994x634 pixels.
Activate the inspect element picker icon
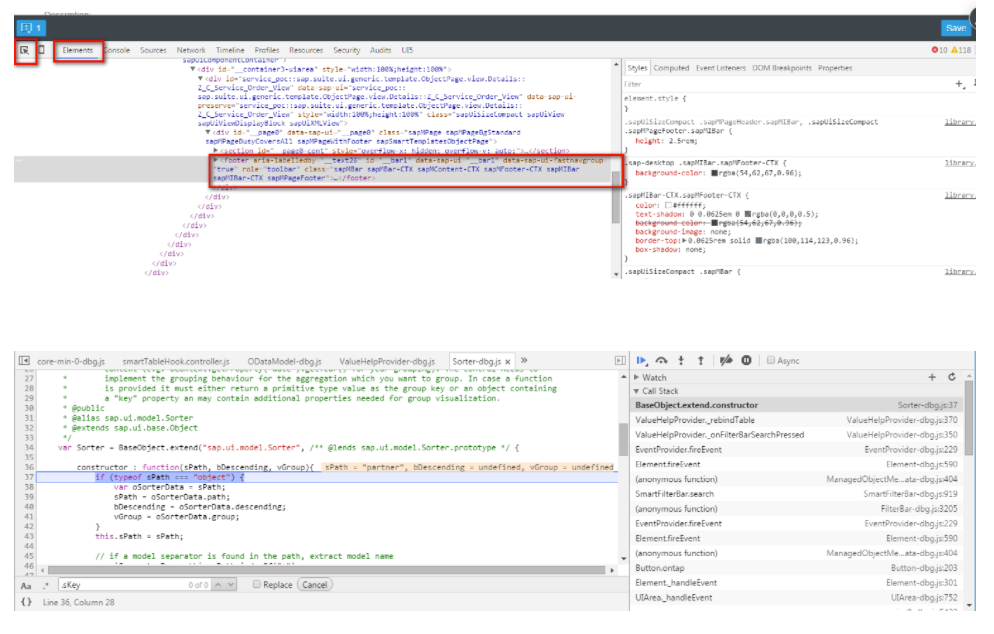(24, 50)
